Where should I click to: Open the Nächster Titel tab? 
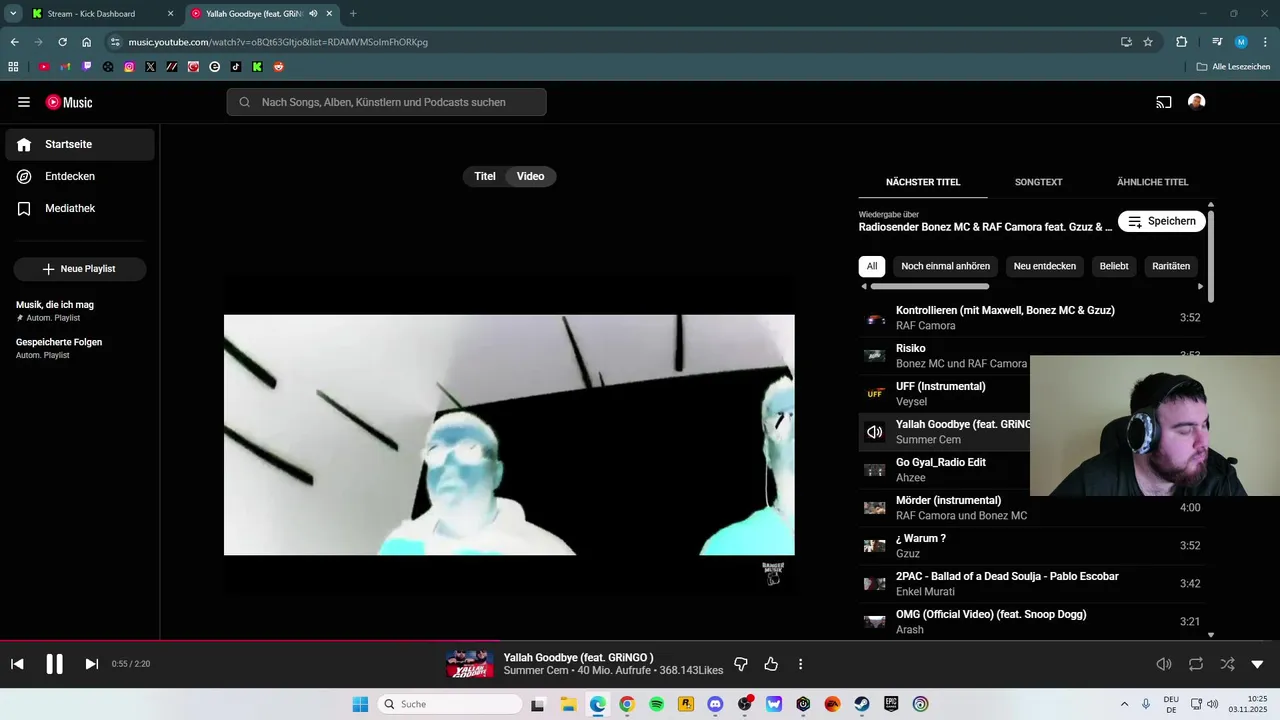923,182
